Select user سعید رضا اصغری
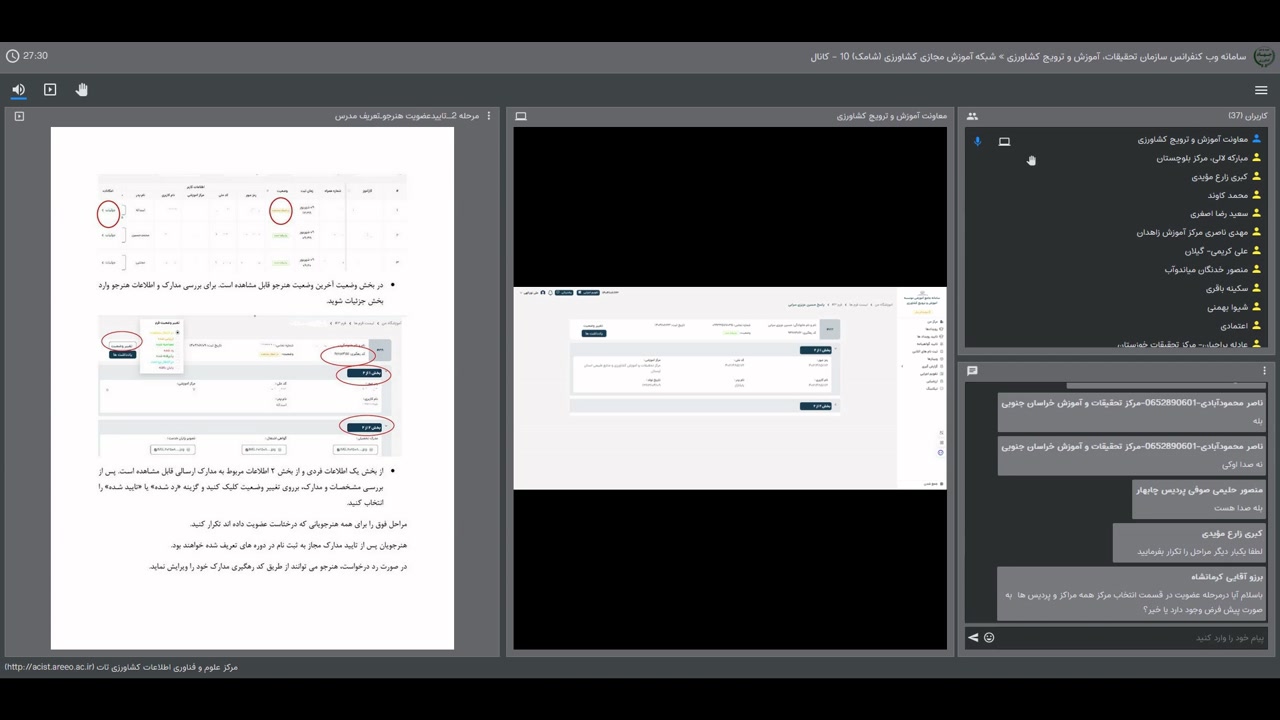 tap(1219, 214)
